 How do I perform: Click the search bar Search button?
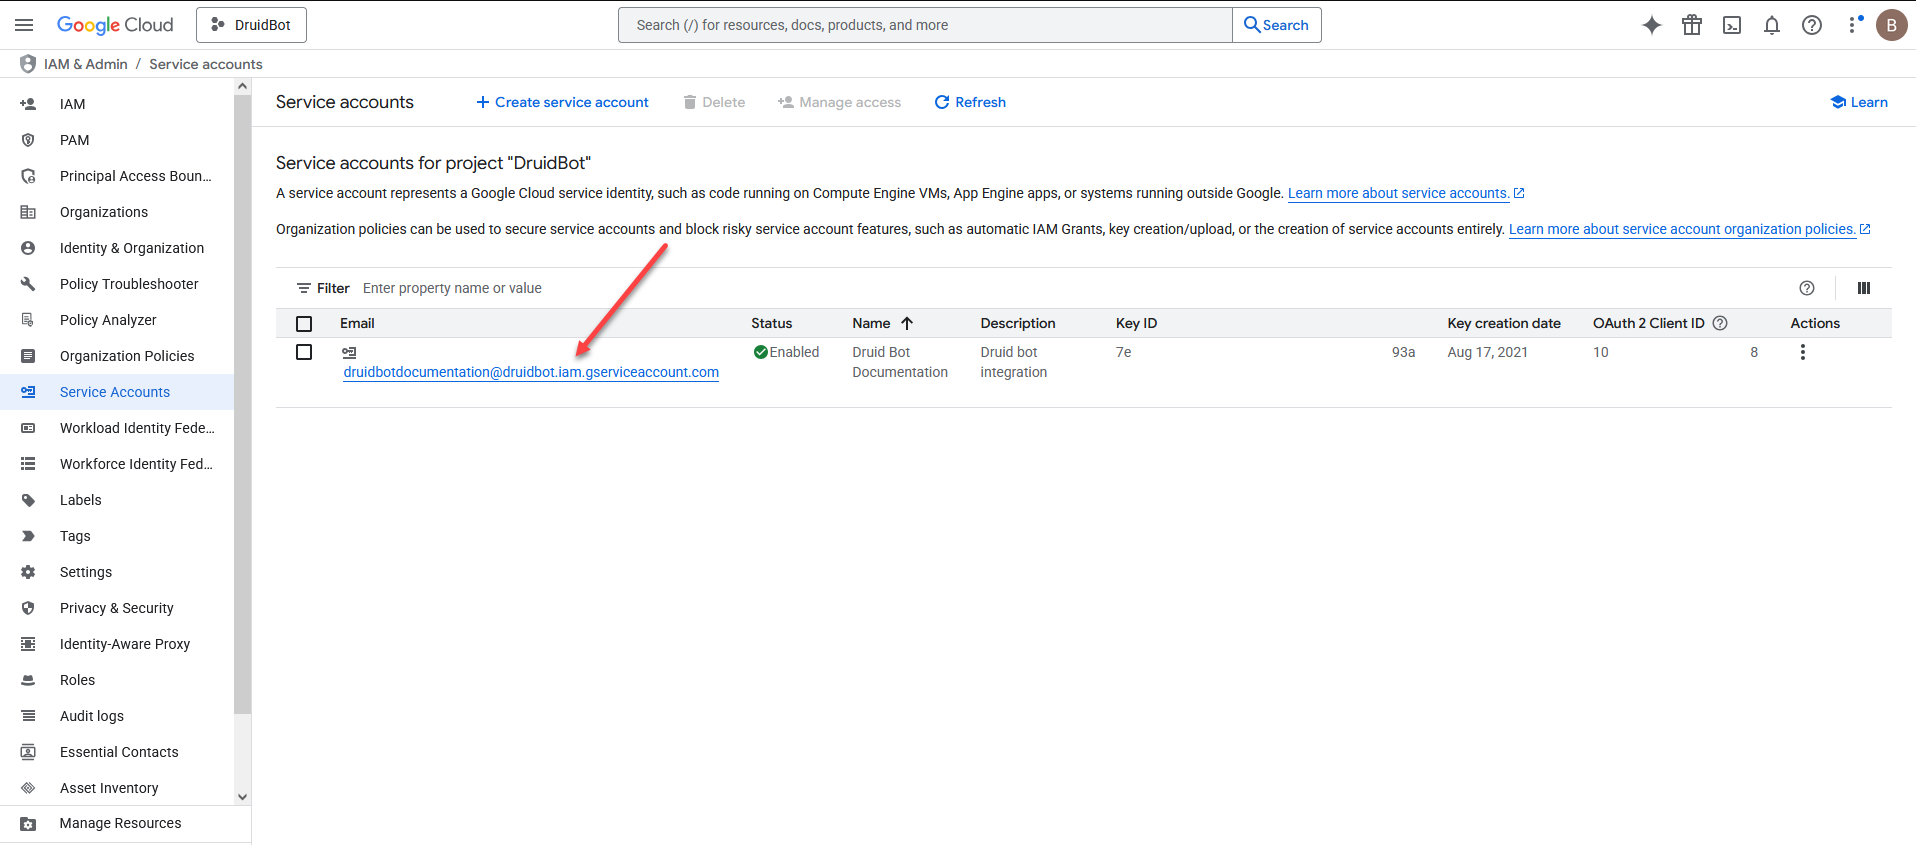pos(1276,25)
